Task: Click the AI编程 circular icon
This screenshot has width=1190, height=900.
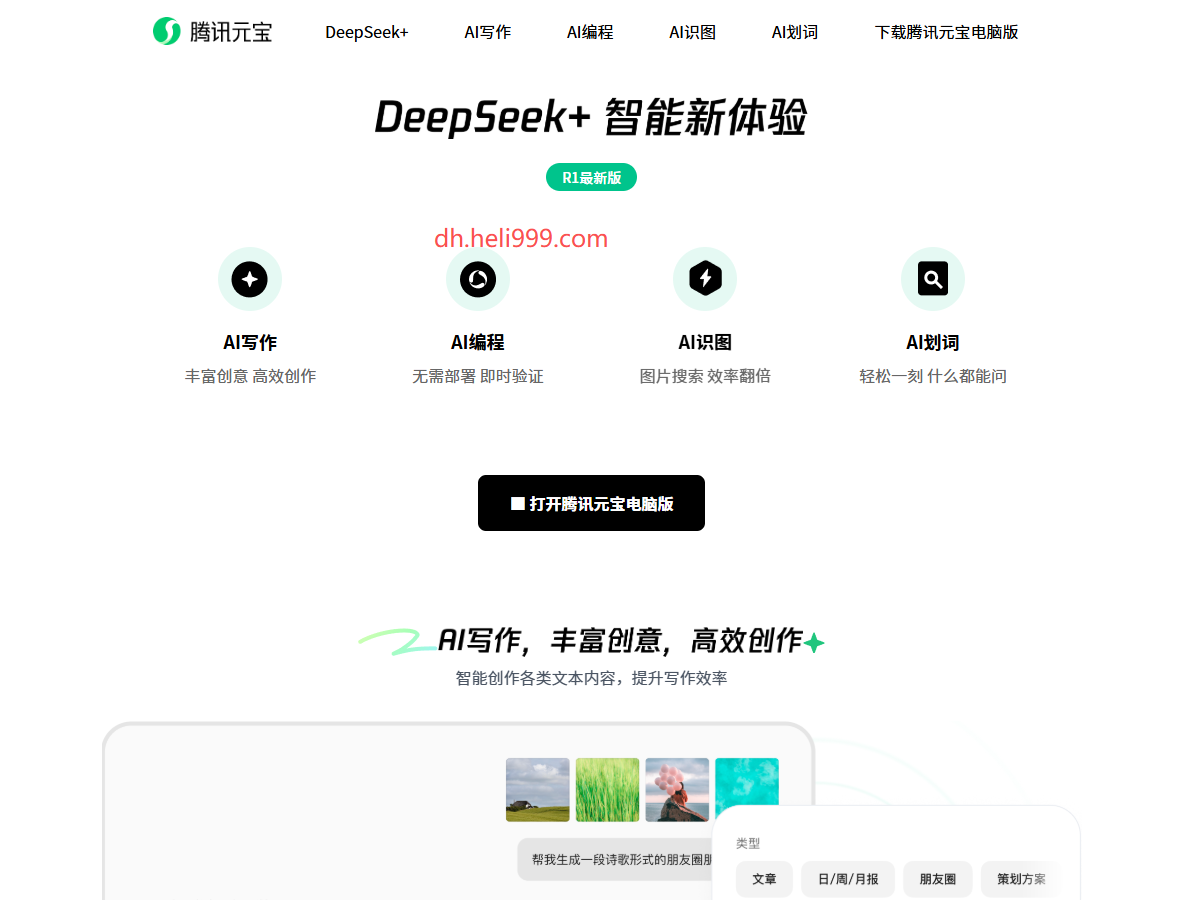Action: pos(478,279)
